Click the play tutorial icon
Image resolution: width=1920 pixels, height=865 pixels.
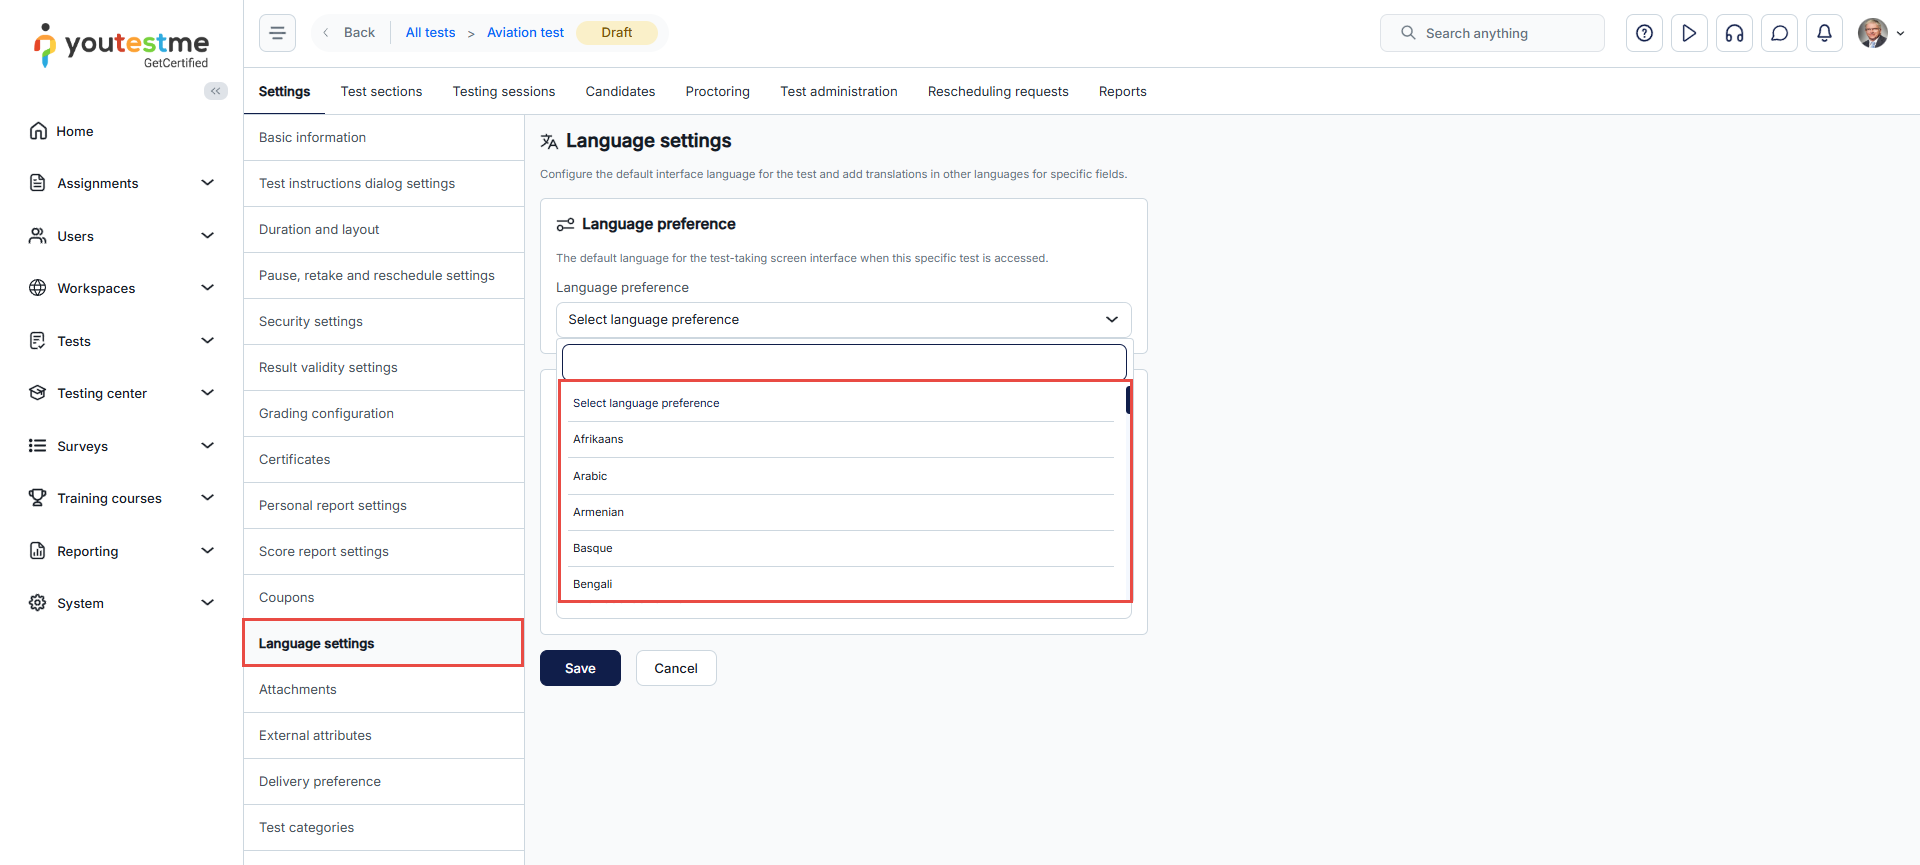pos(1689,33)
